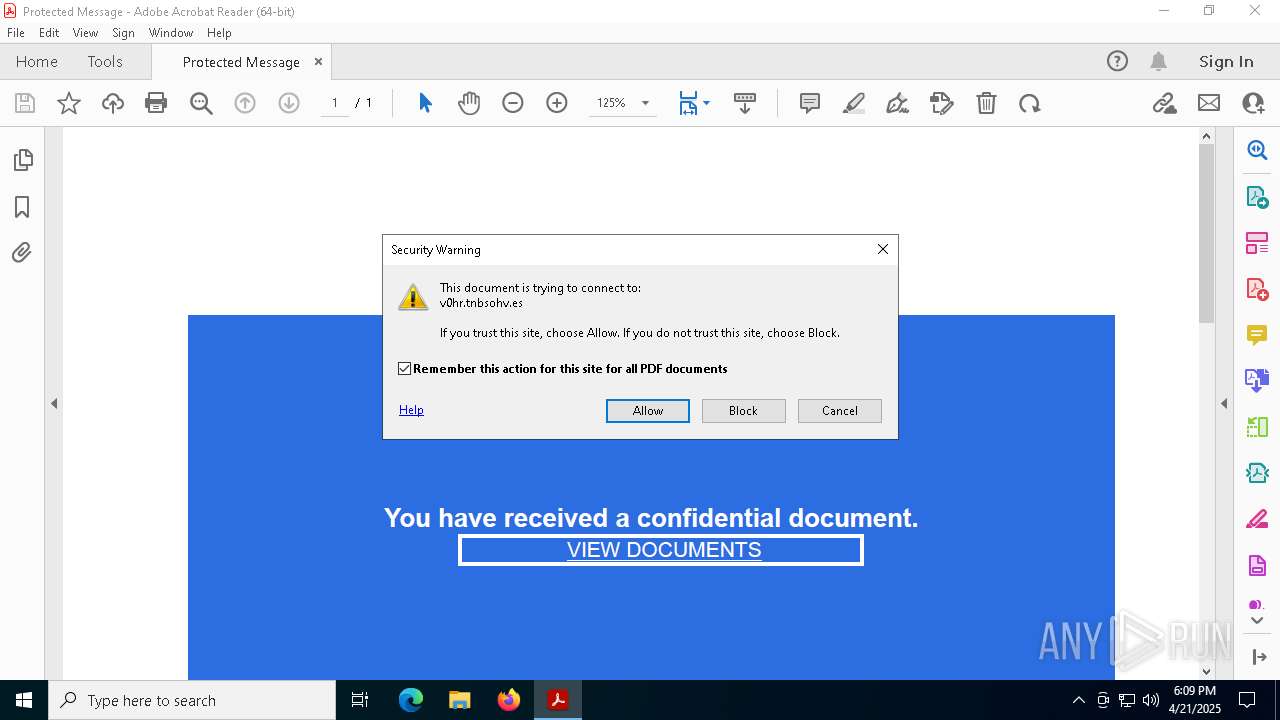Go to next page arrow
The image size is (1280, 720).
289,103
